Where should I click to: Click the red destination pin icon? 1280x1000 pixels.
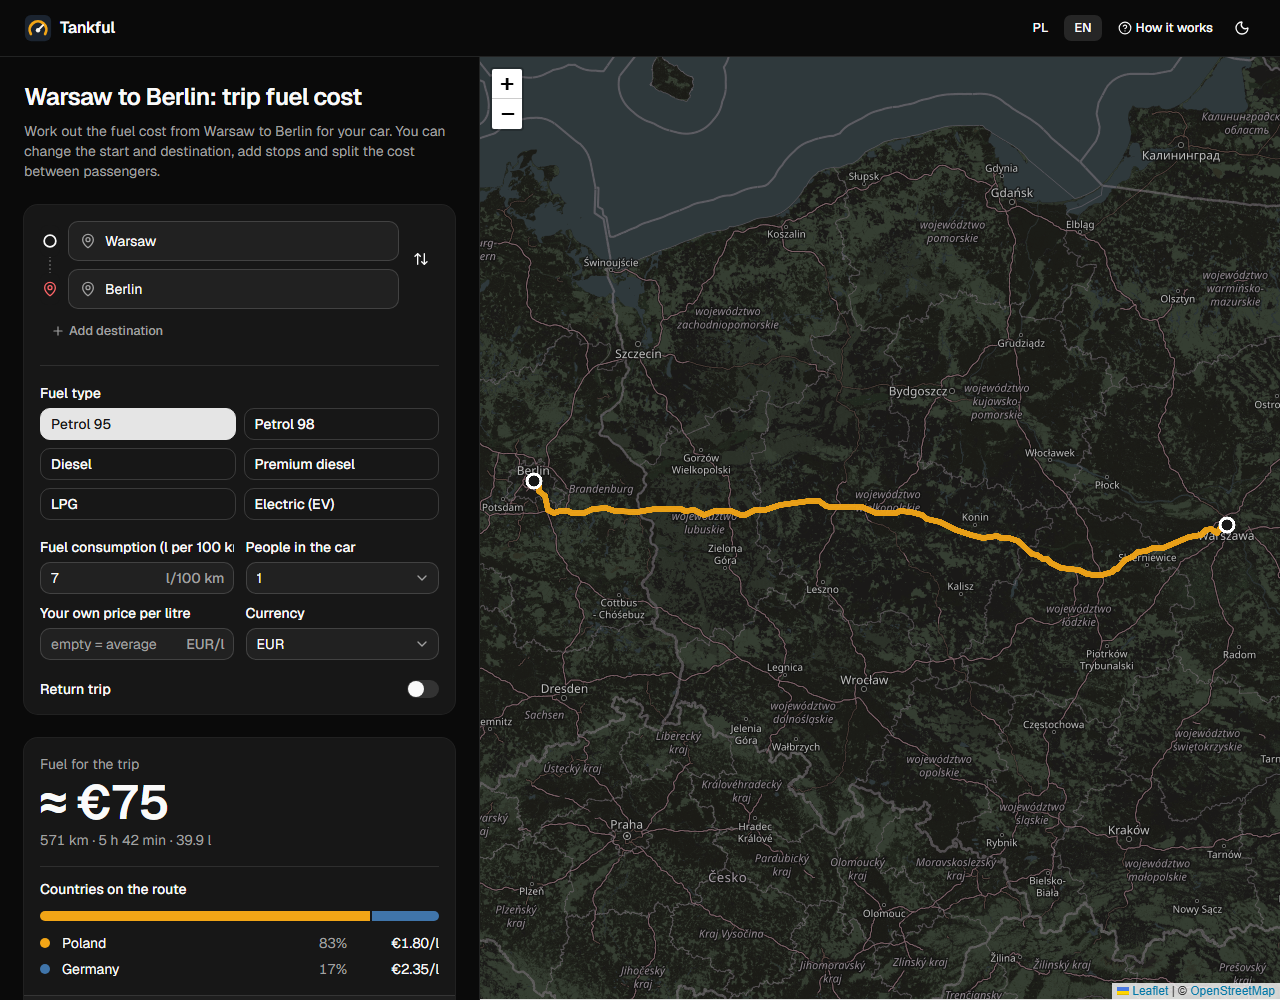coord(50,289)
